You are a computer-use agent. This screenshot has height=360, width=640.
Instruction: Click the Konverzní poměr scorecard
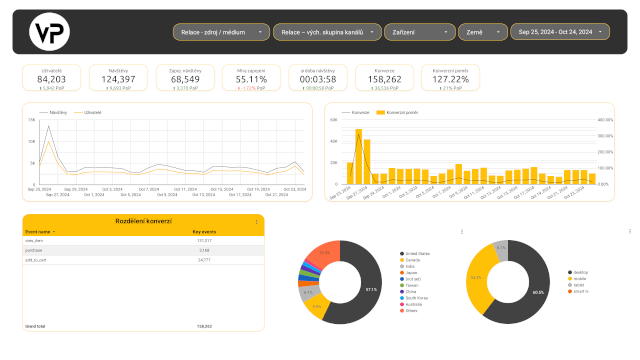451,78
